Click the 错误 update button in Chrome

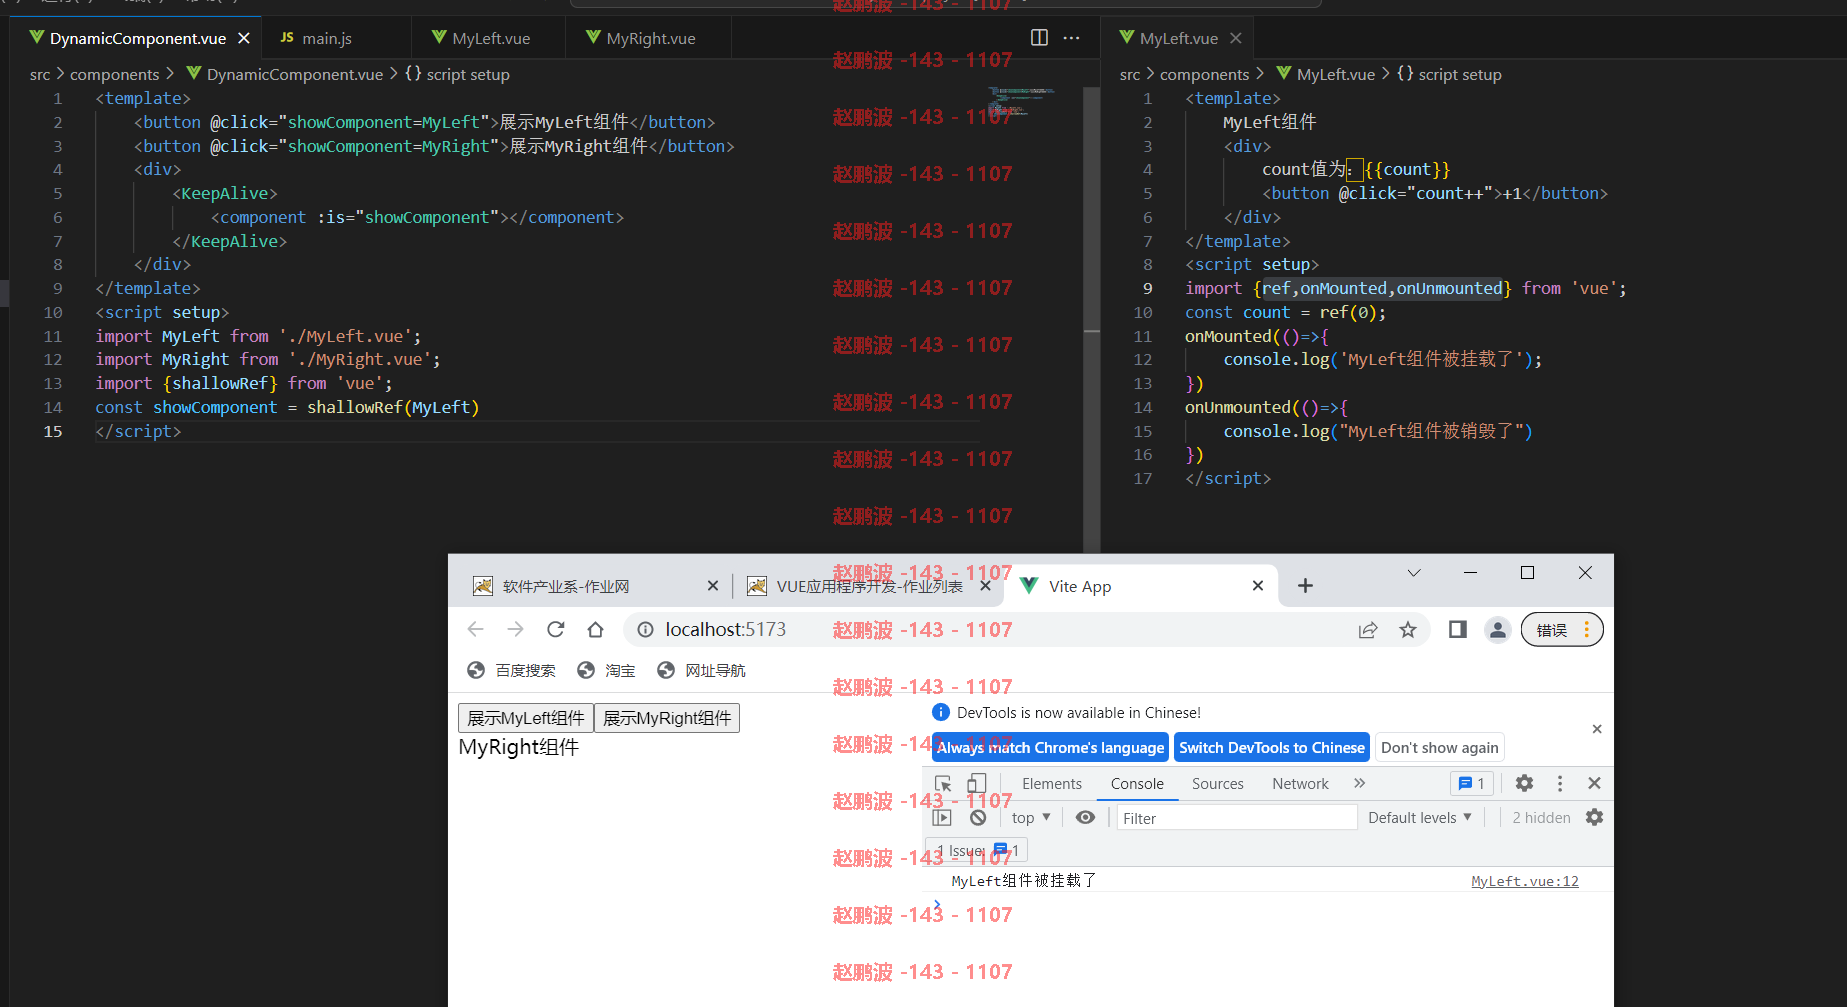pyautogui.click(x=1562, y=630)
